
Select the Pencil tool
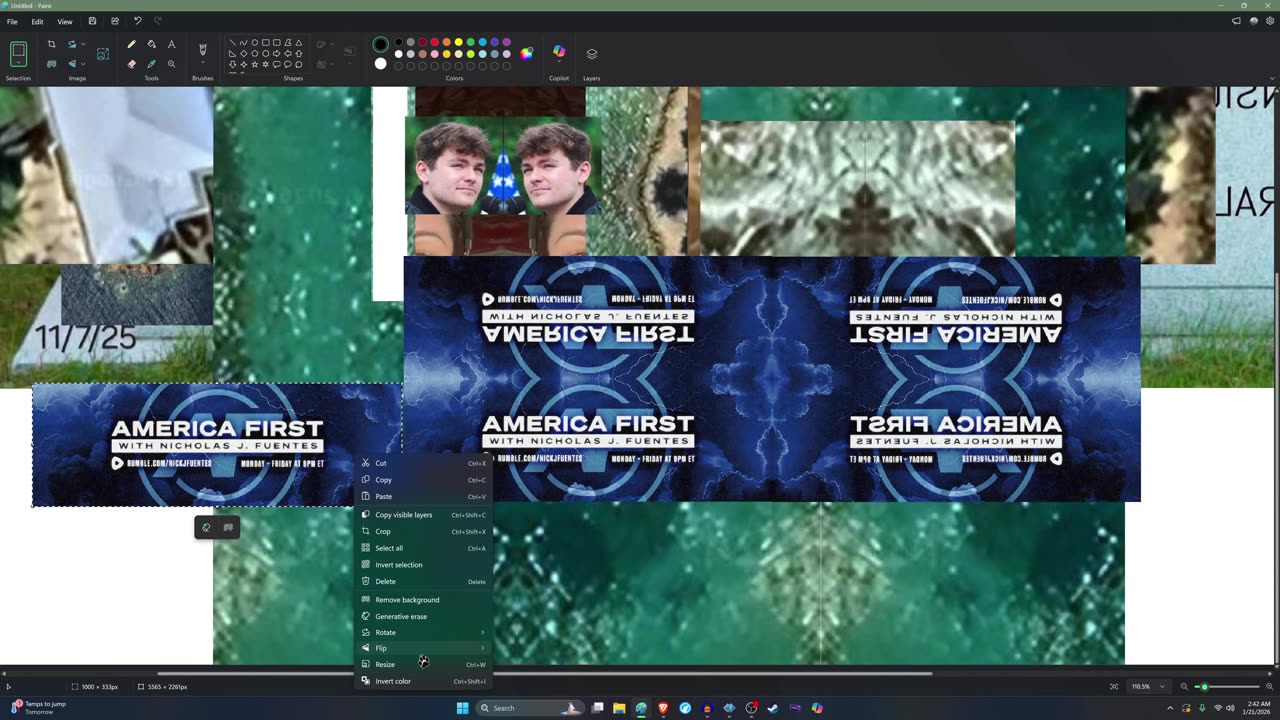(x=131, y=44)
